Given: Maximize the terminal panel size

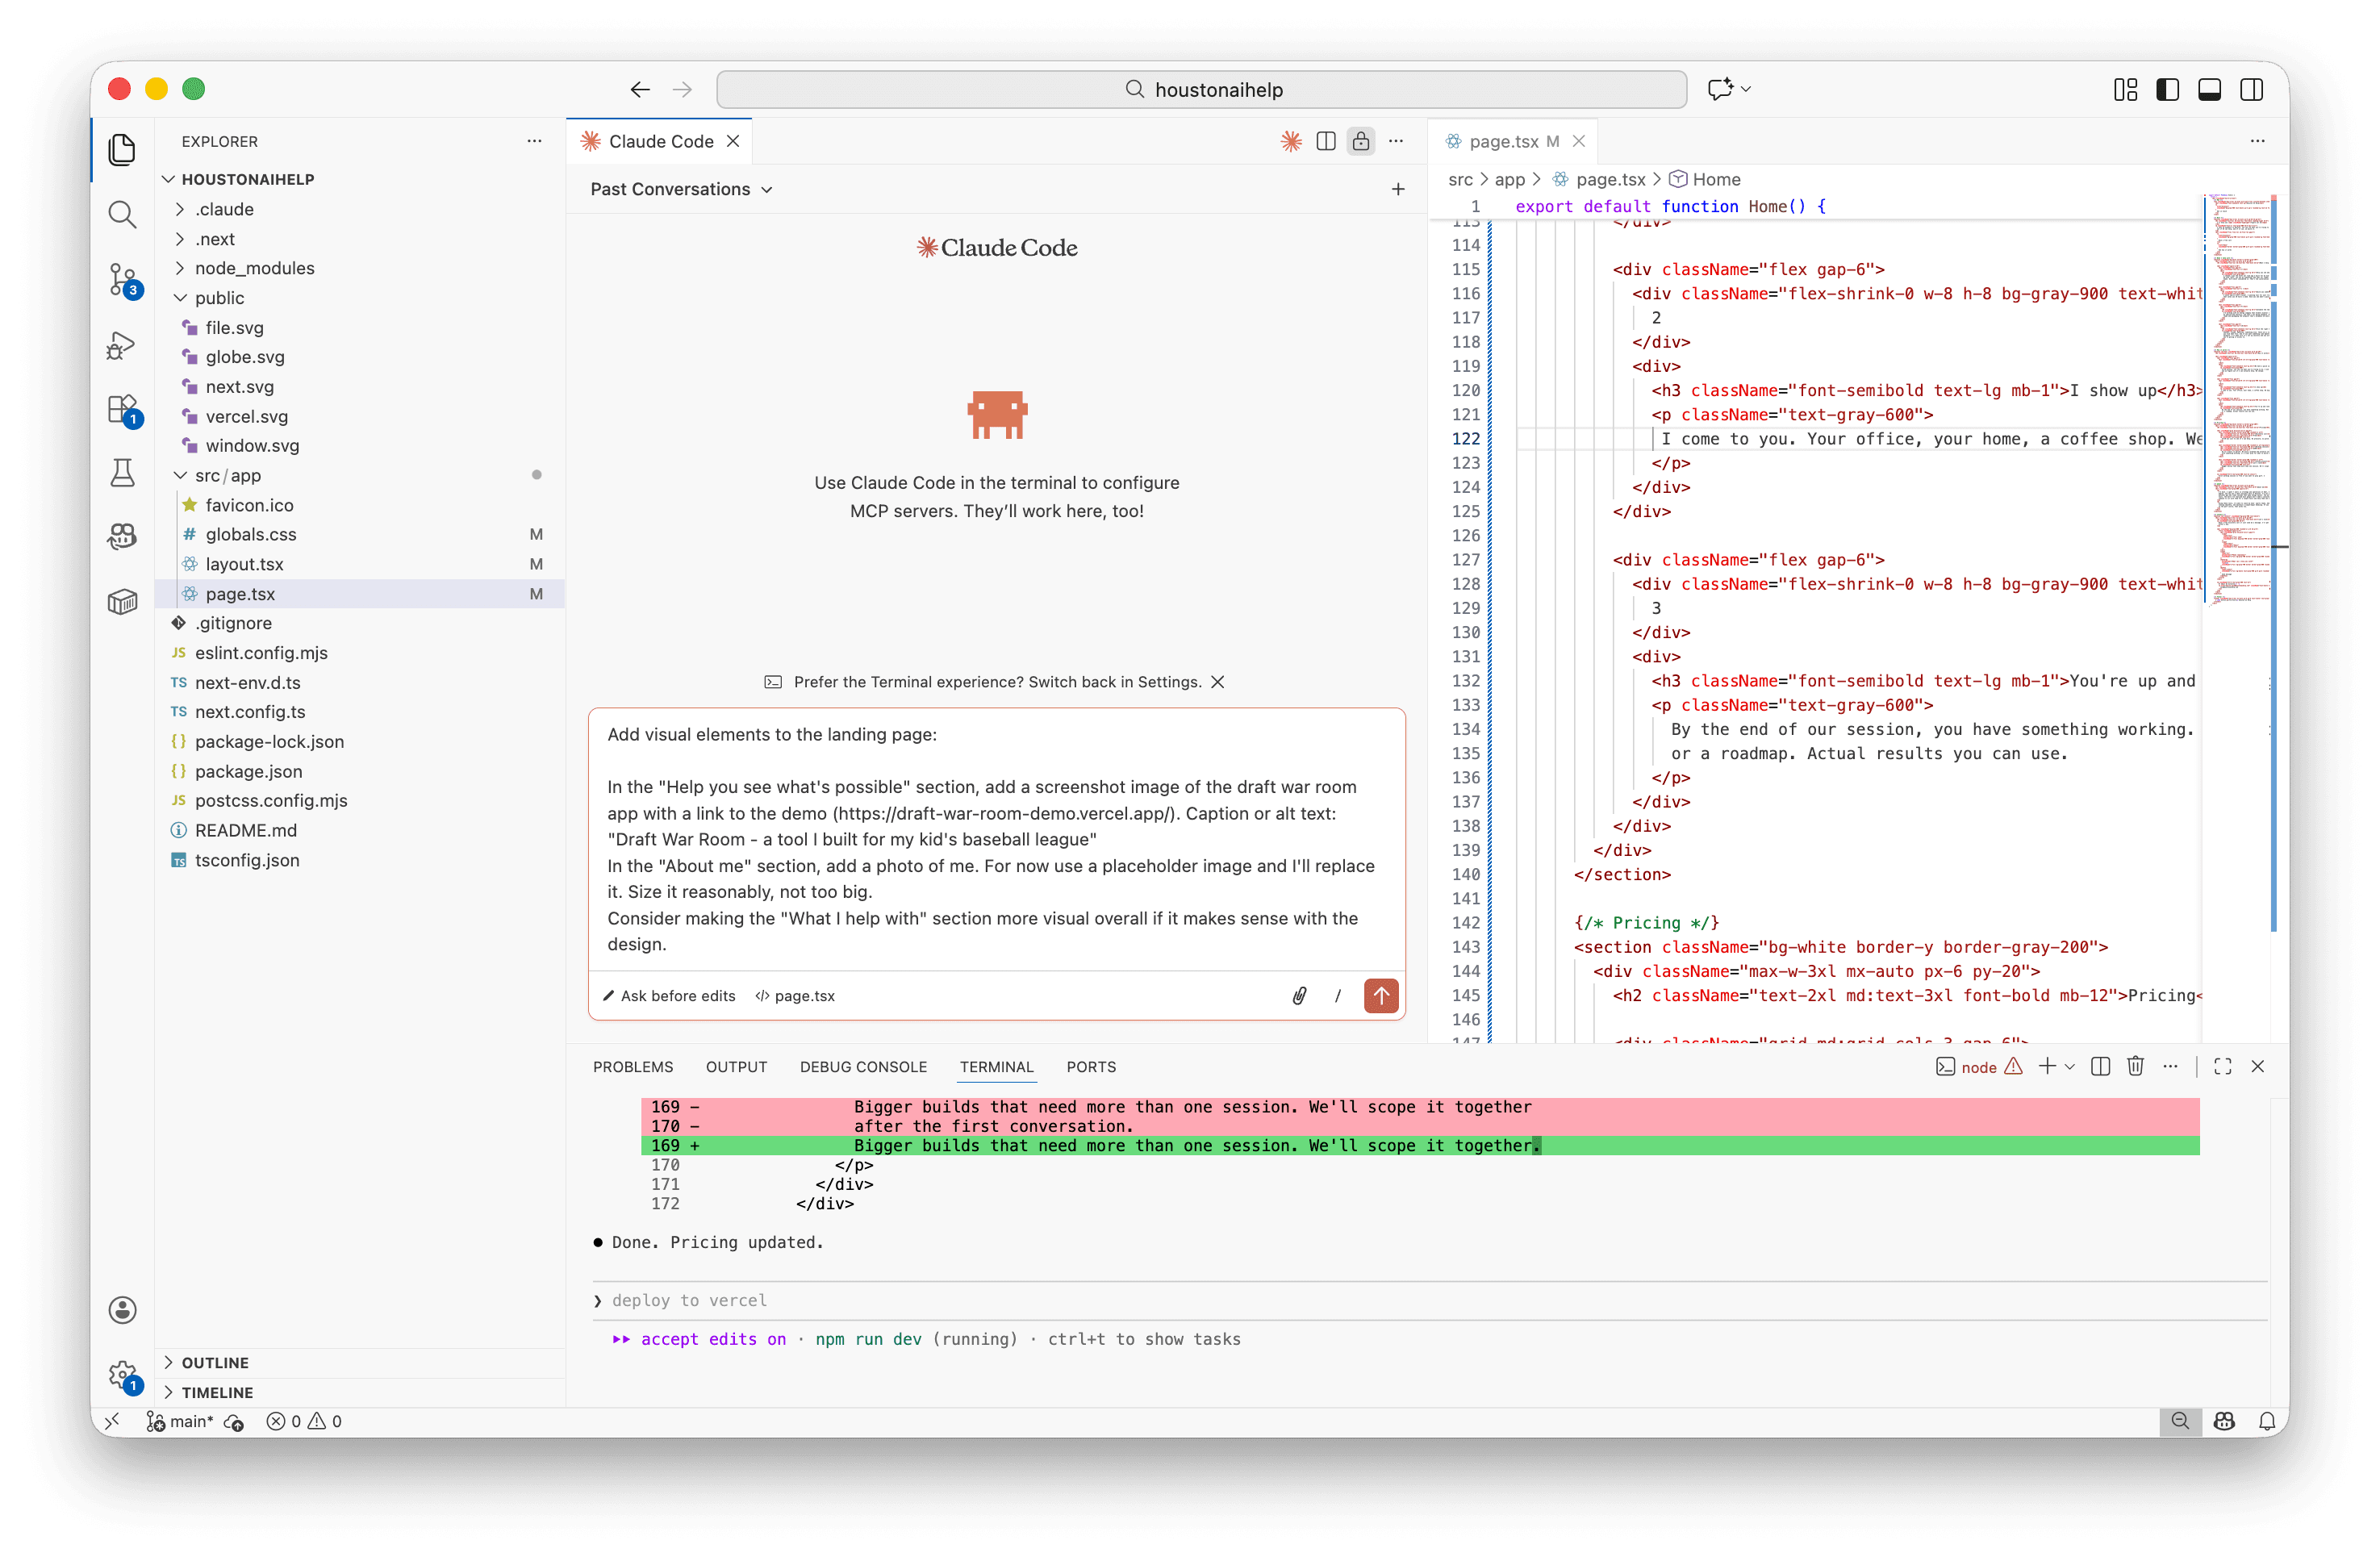Looking at the screenshot, I should 2221,1066.
